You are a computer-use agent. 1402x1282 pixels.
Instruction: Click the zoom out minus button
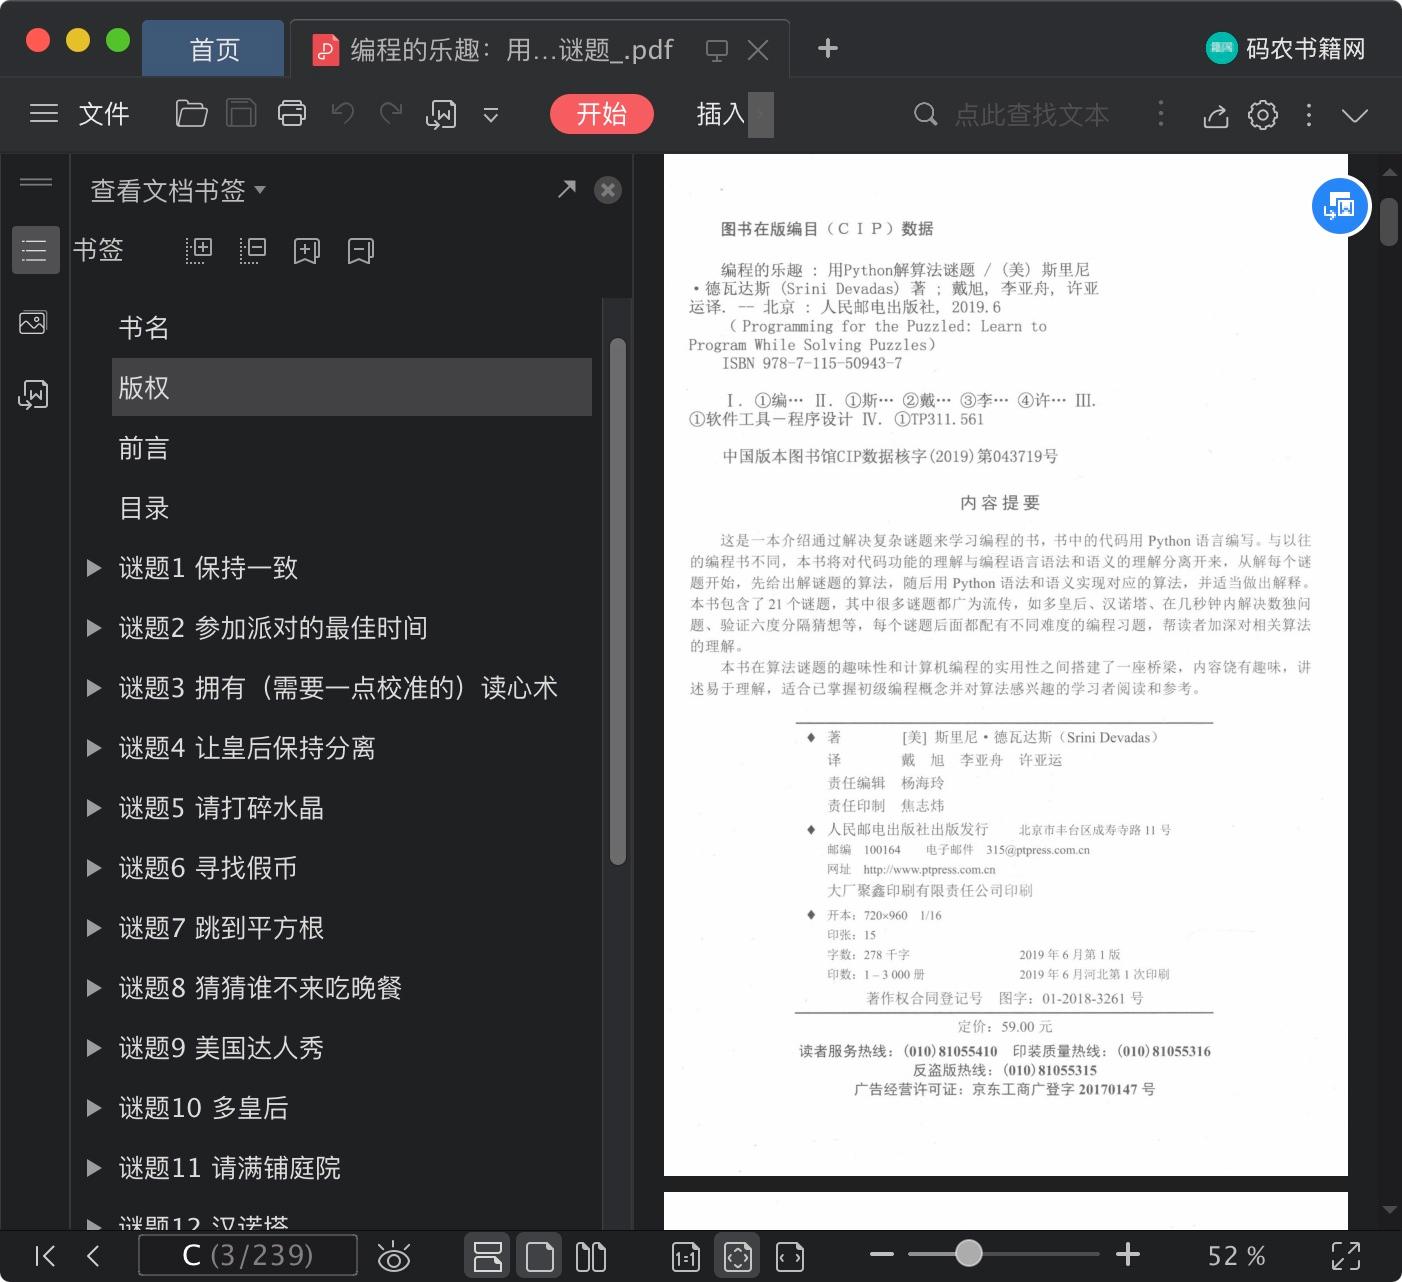(x=881, y=1254)
